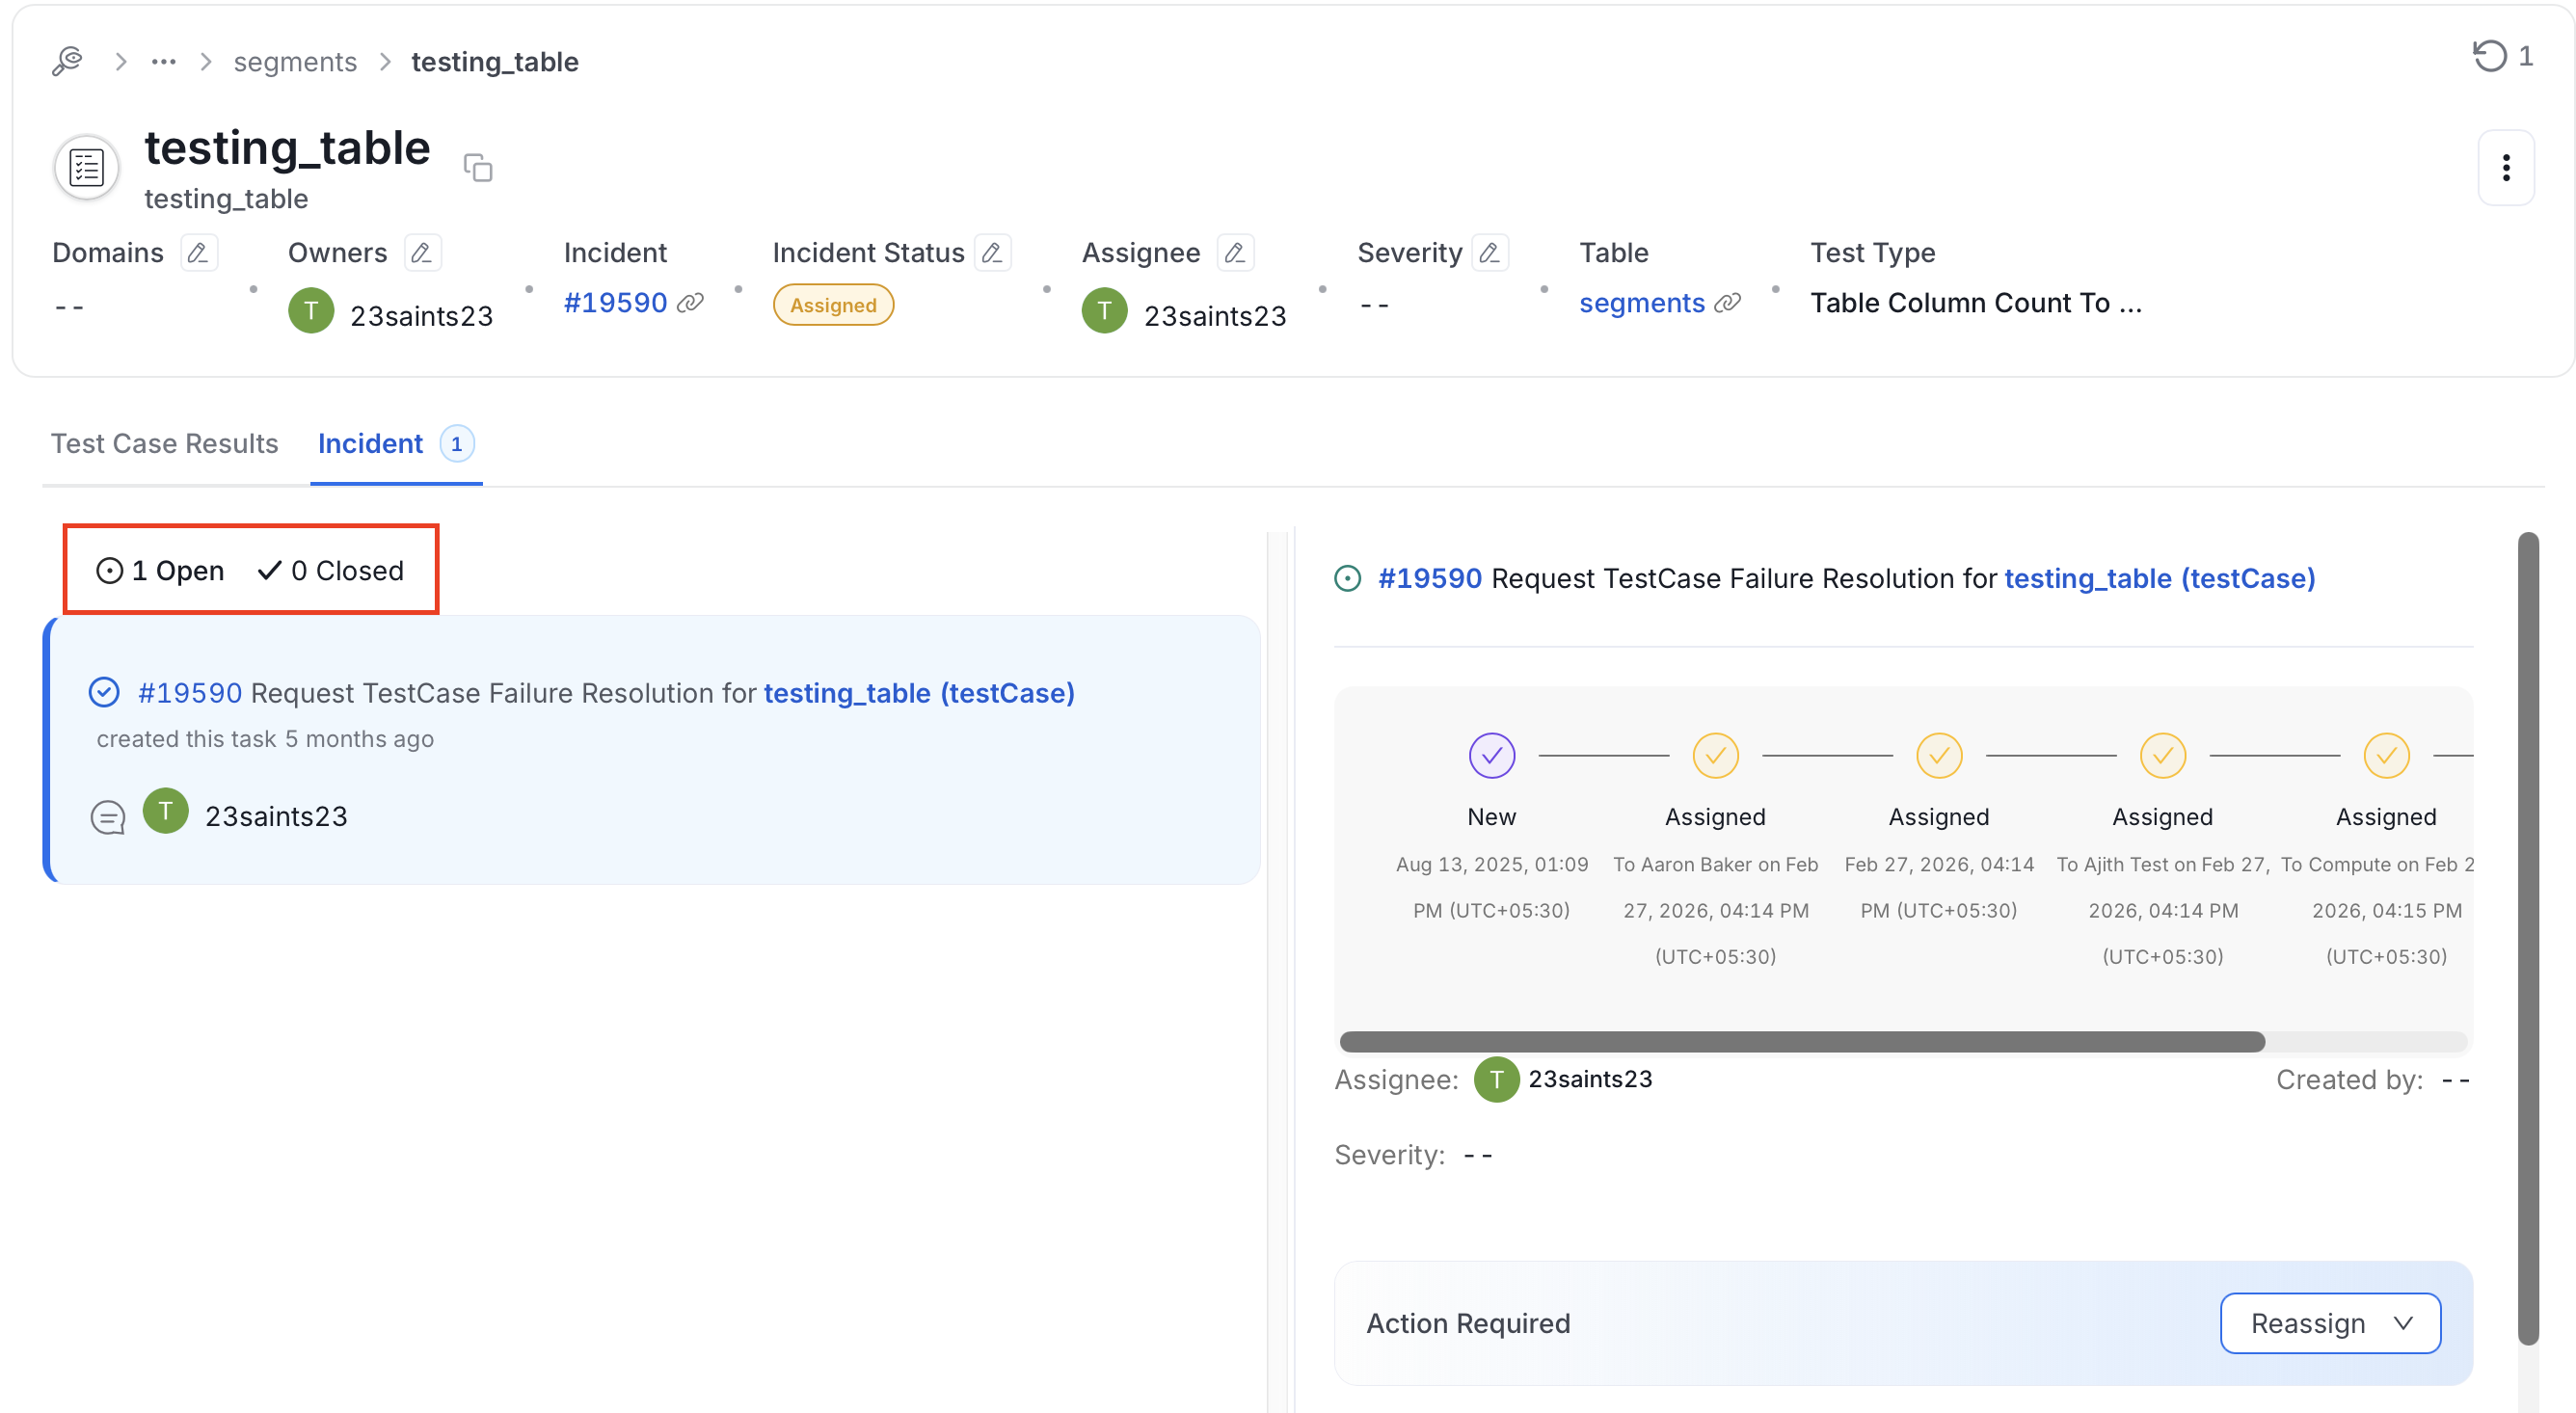Viewport: 2576px width, 1413px height.
Task: Open the version history icon
Action: (2490, 56)
